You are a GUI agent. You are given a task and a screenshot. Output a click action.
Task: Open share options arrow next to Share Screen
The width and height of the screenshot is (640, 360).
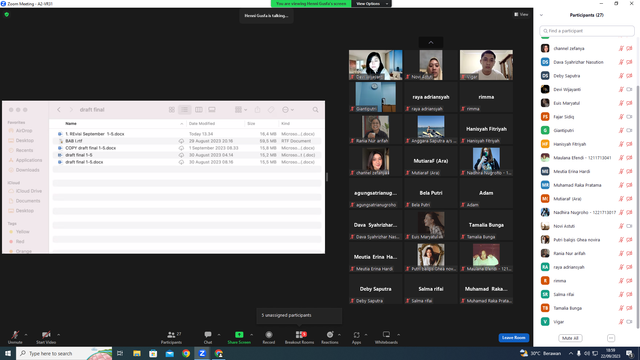(251, 335)
